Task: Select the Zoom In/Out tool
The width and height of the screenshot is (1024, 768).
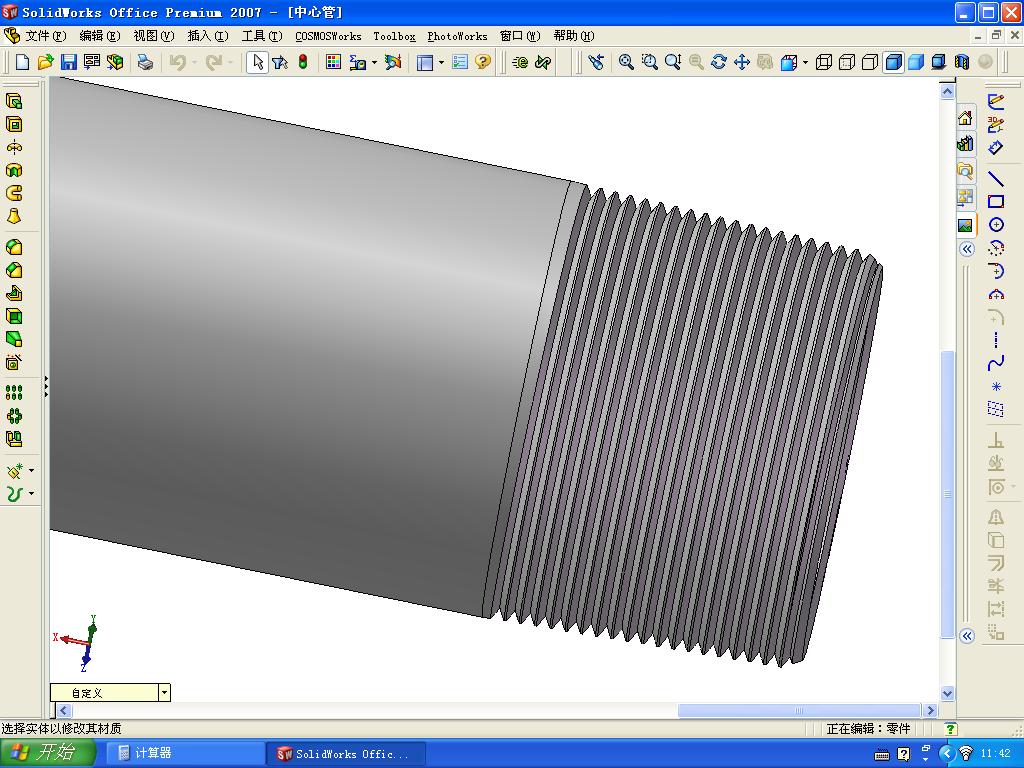Action: tap(673, 62)
